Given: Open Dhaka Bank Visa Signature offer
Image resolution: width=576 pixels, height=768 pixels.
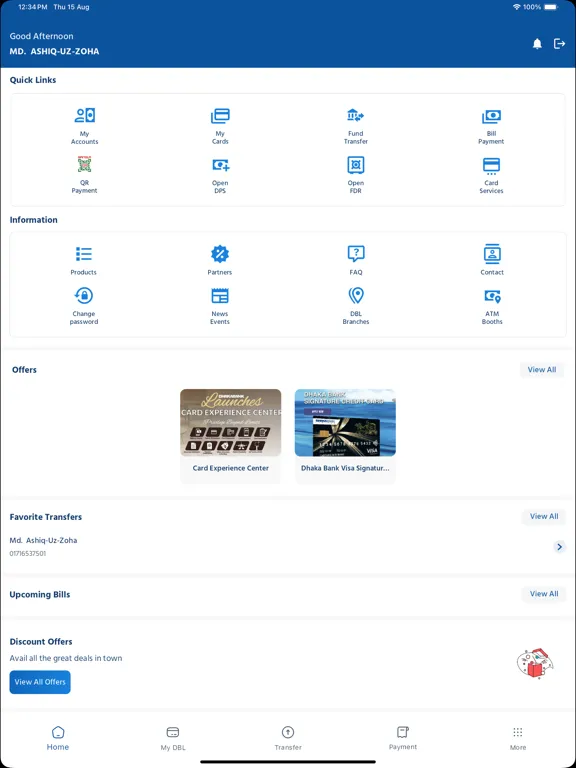Looking at the screenshot, I should click(x=345, y=435).
